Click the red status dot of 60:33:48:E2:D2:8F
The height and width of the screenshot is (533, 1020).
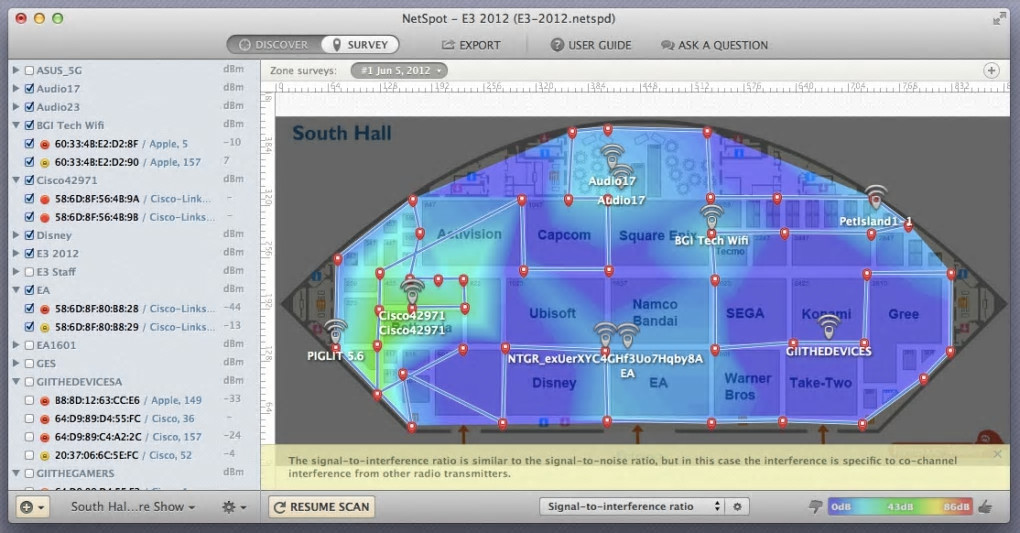pos(45,144)
